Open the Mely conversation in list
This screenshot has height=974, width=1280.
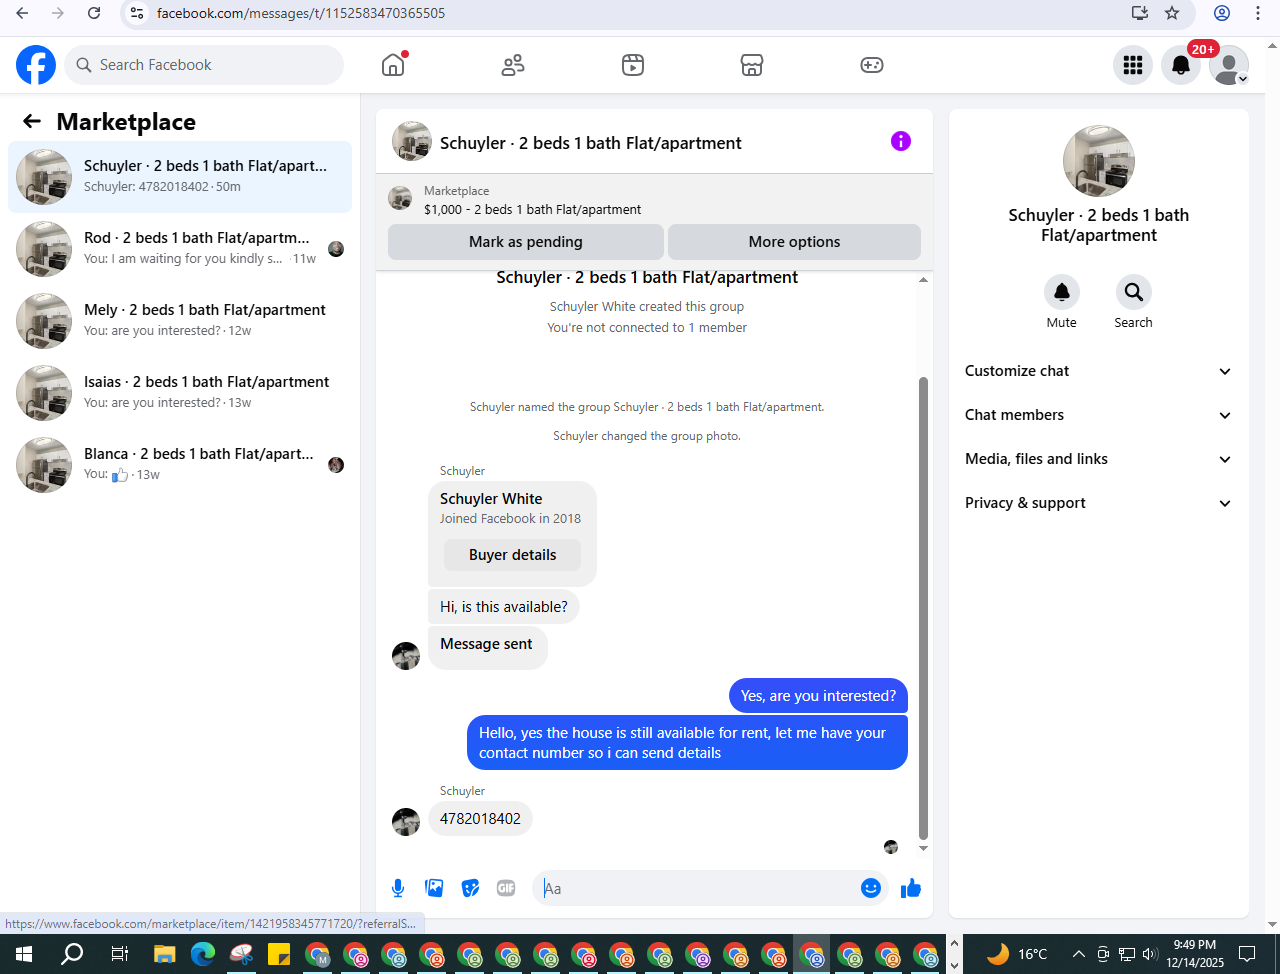[180, 321]
